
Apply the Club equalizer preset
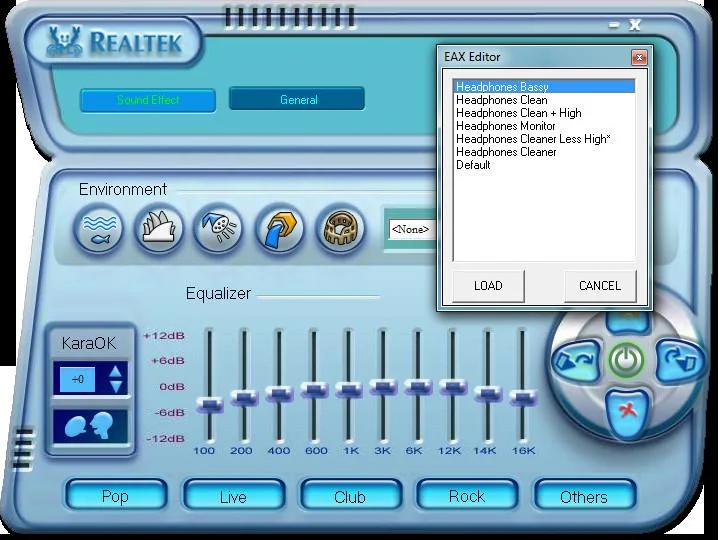tap(350, 496)
